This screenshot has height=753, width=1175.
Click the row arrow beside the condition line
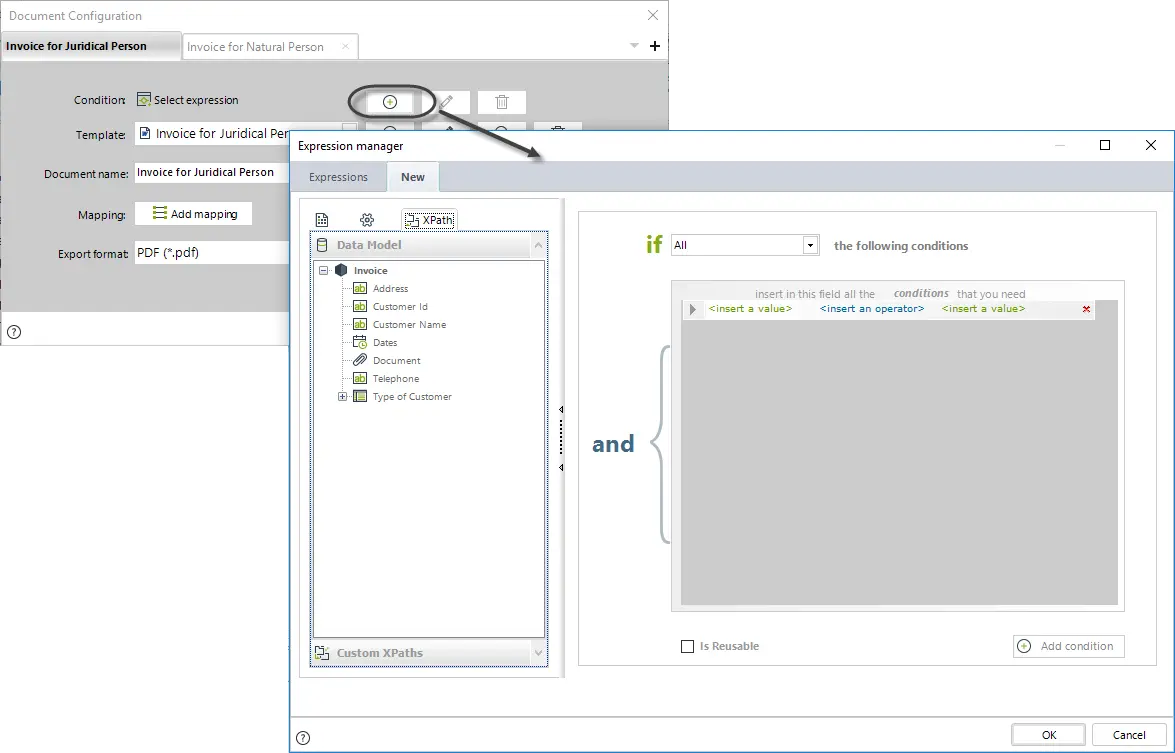pyautogui.click(x=692, y=309)
